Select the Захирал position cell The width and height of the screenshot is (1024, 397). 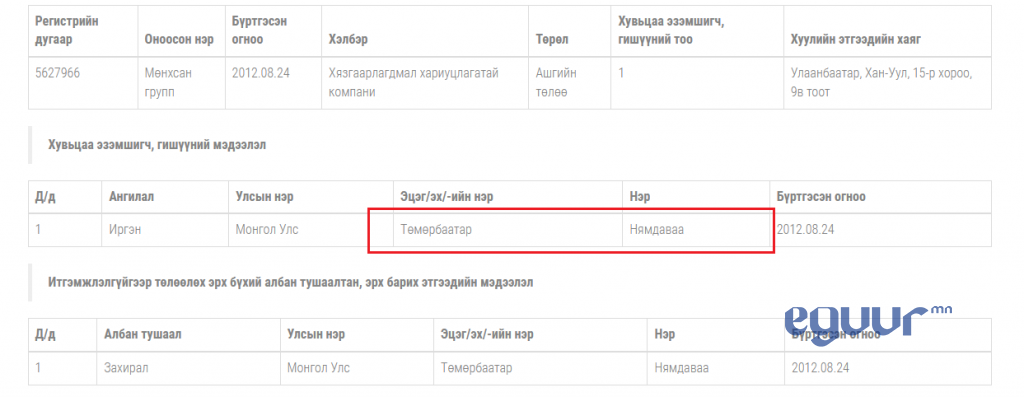pos(126,368)
